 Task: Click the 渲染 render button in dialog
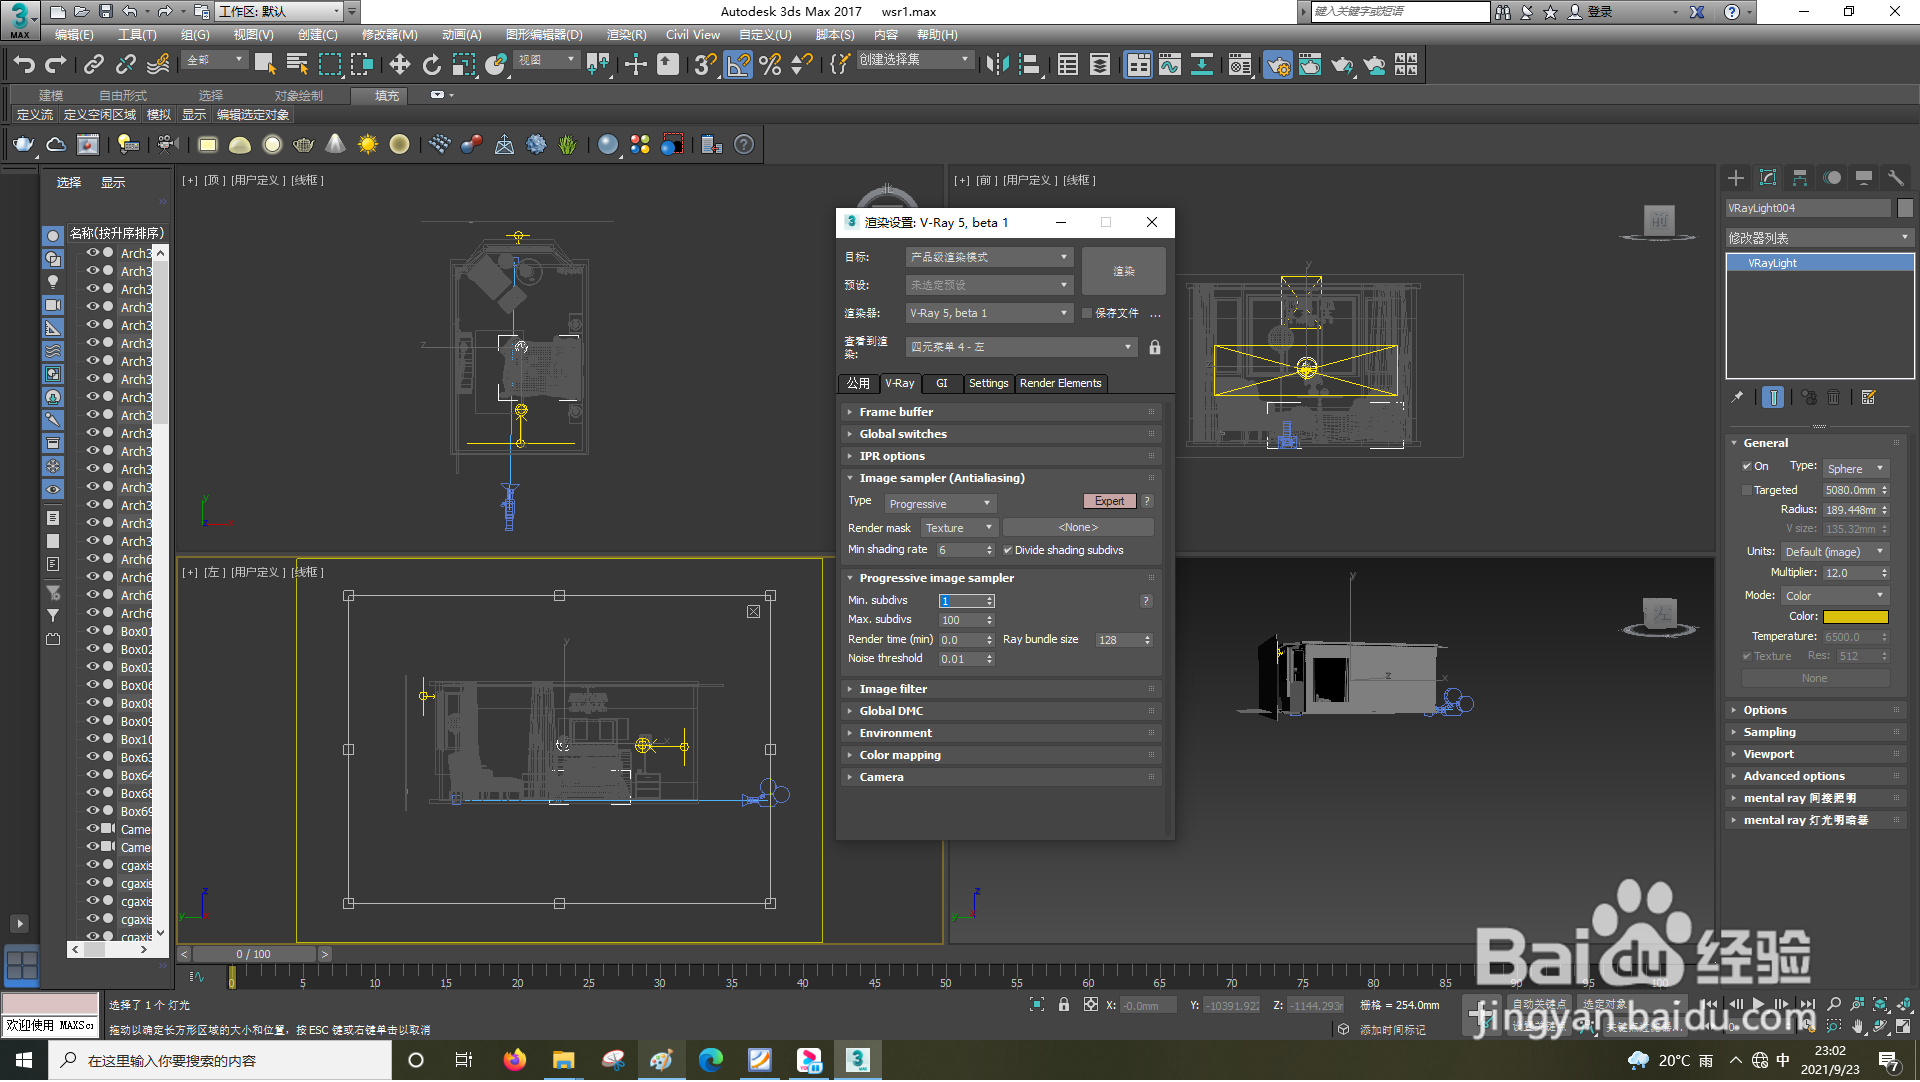(1124, 271)
